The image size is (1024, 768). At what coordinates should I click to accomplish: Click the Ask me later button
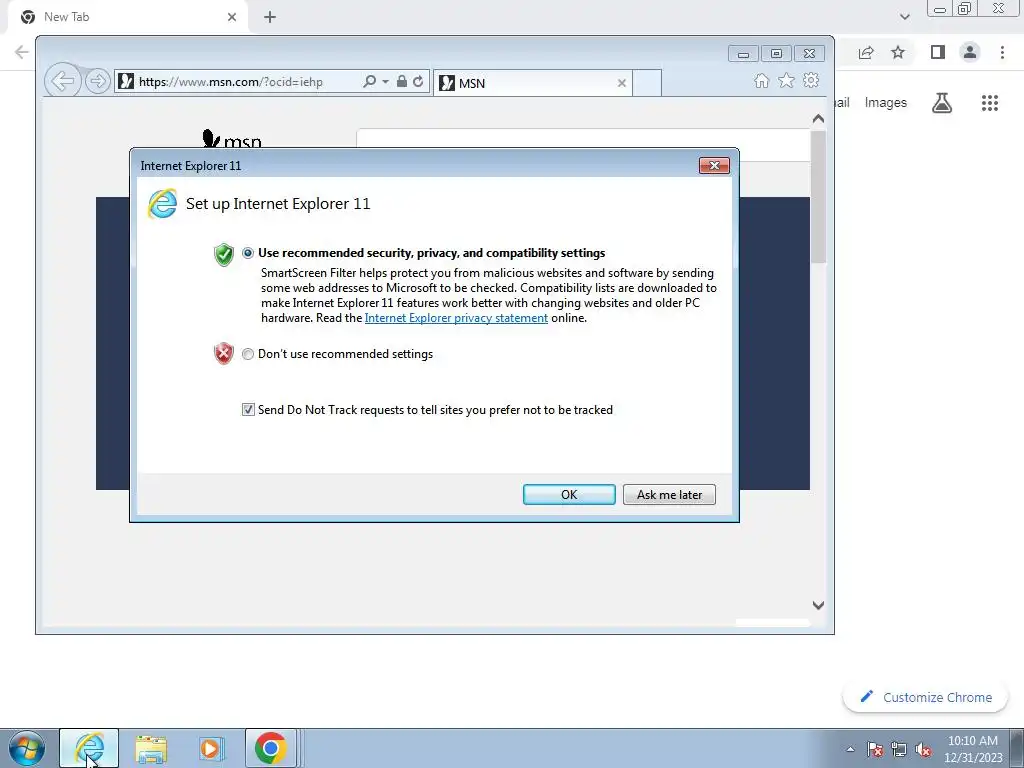[669, 494]
